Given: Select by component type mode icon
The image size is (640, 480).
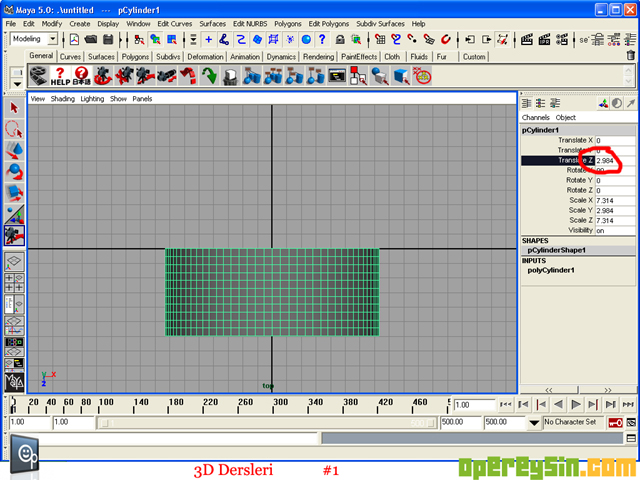Looking at the screenshot, I should (172, 40).
